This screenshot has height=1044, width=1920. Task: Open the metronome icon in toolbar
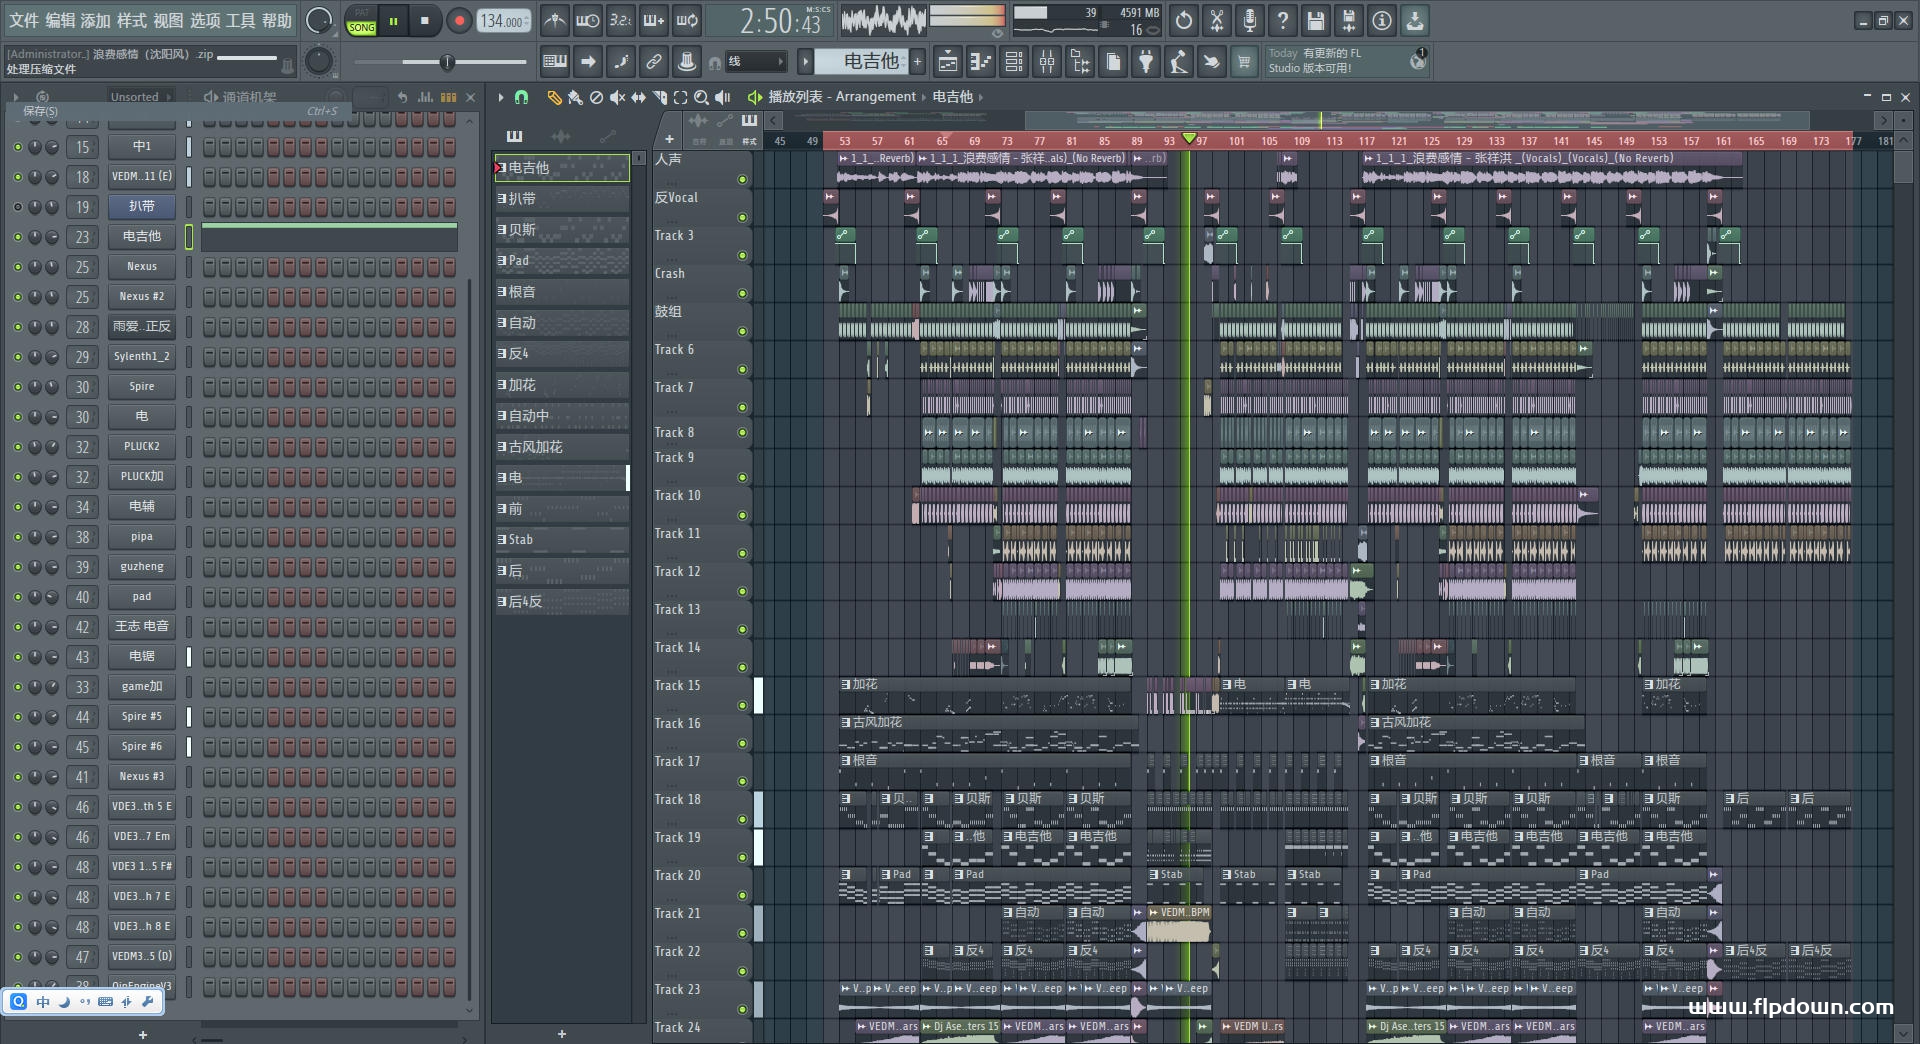(554, 21)
